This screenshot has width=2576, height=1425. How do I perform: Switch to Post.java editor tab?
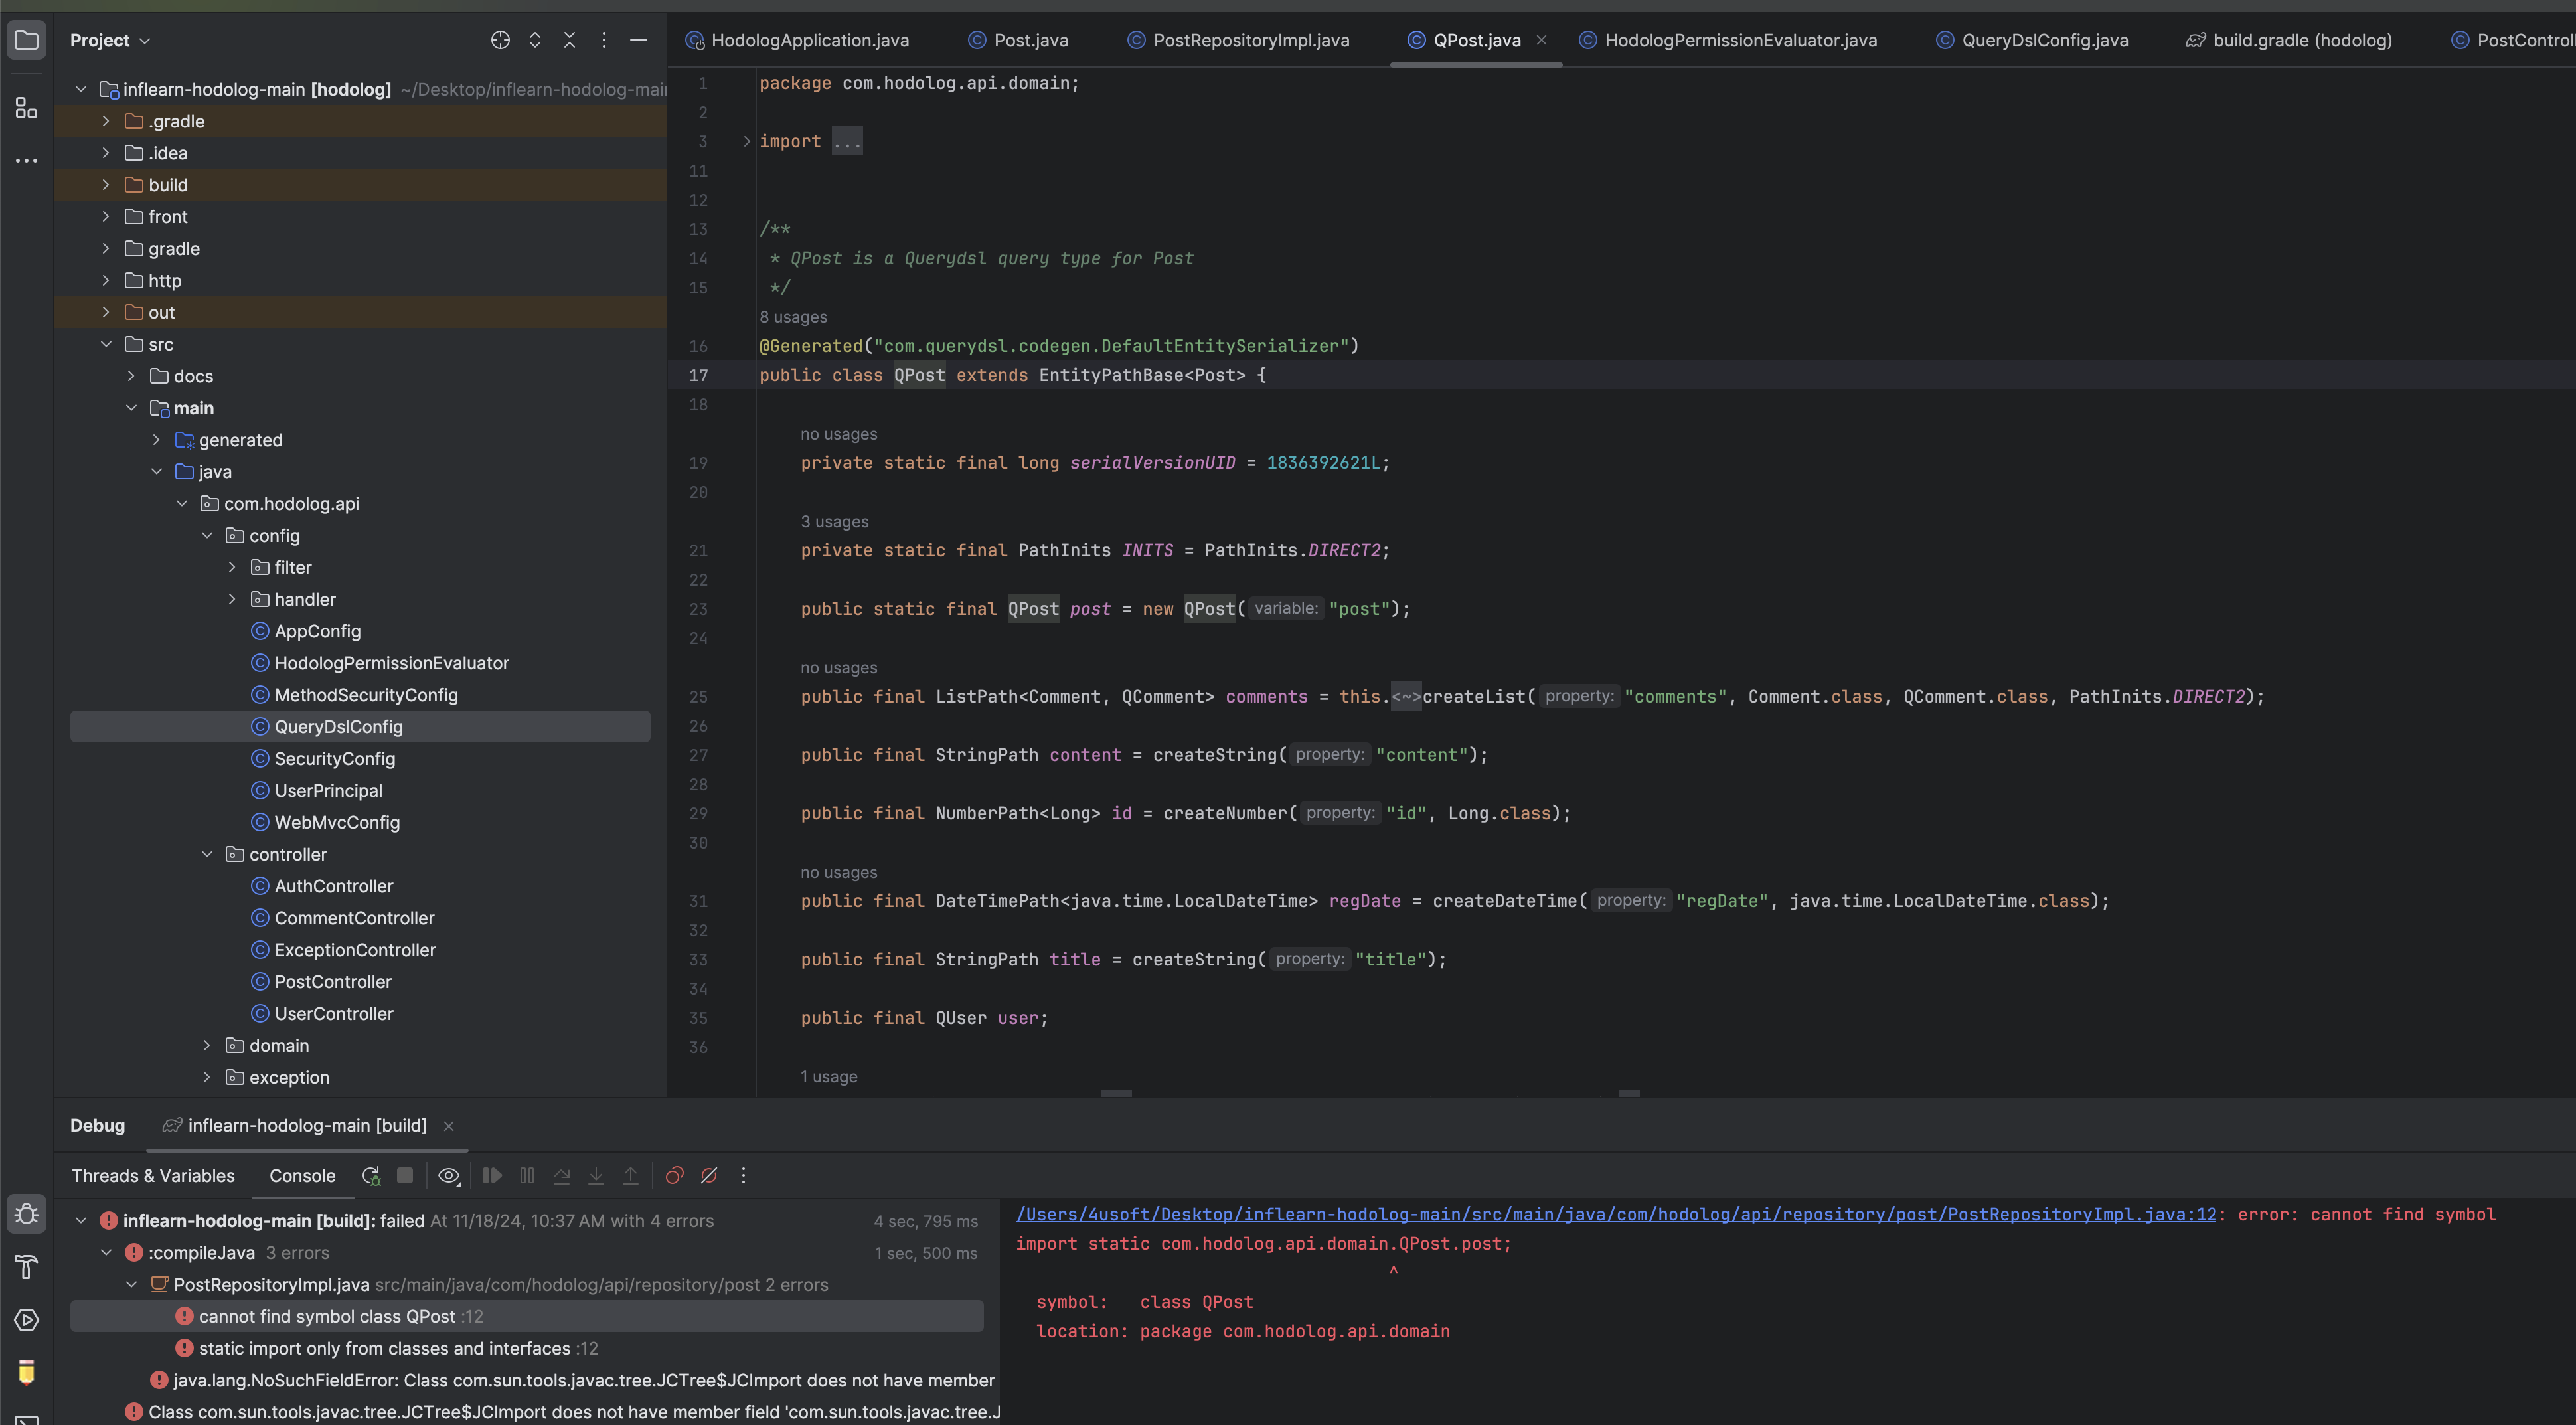tap(1018, 40)
